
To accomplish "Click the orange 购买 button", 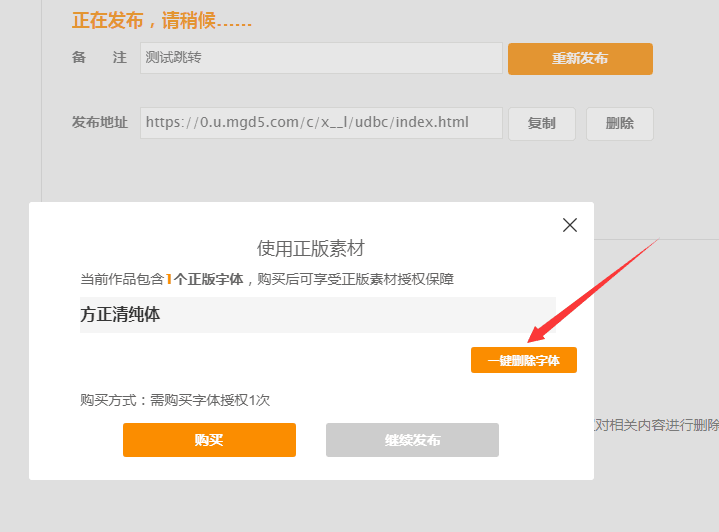I will [x=209, y=440].
